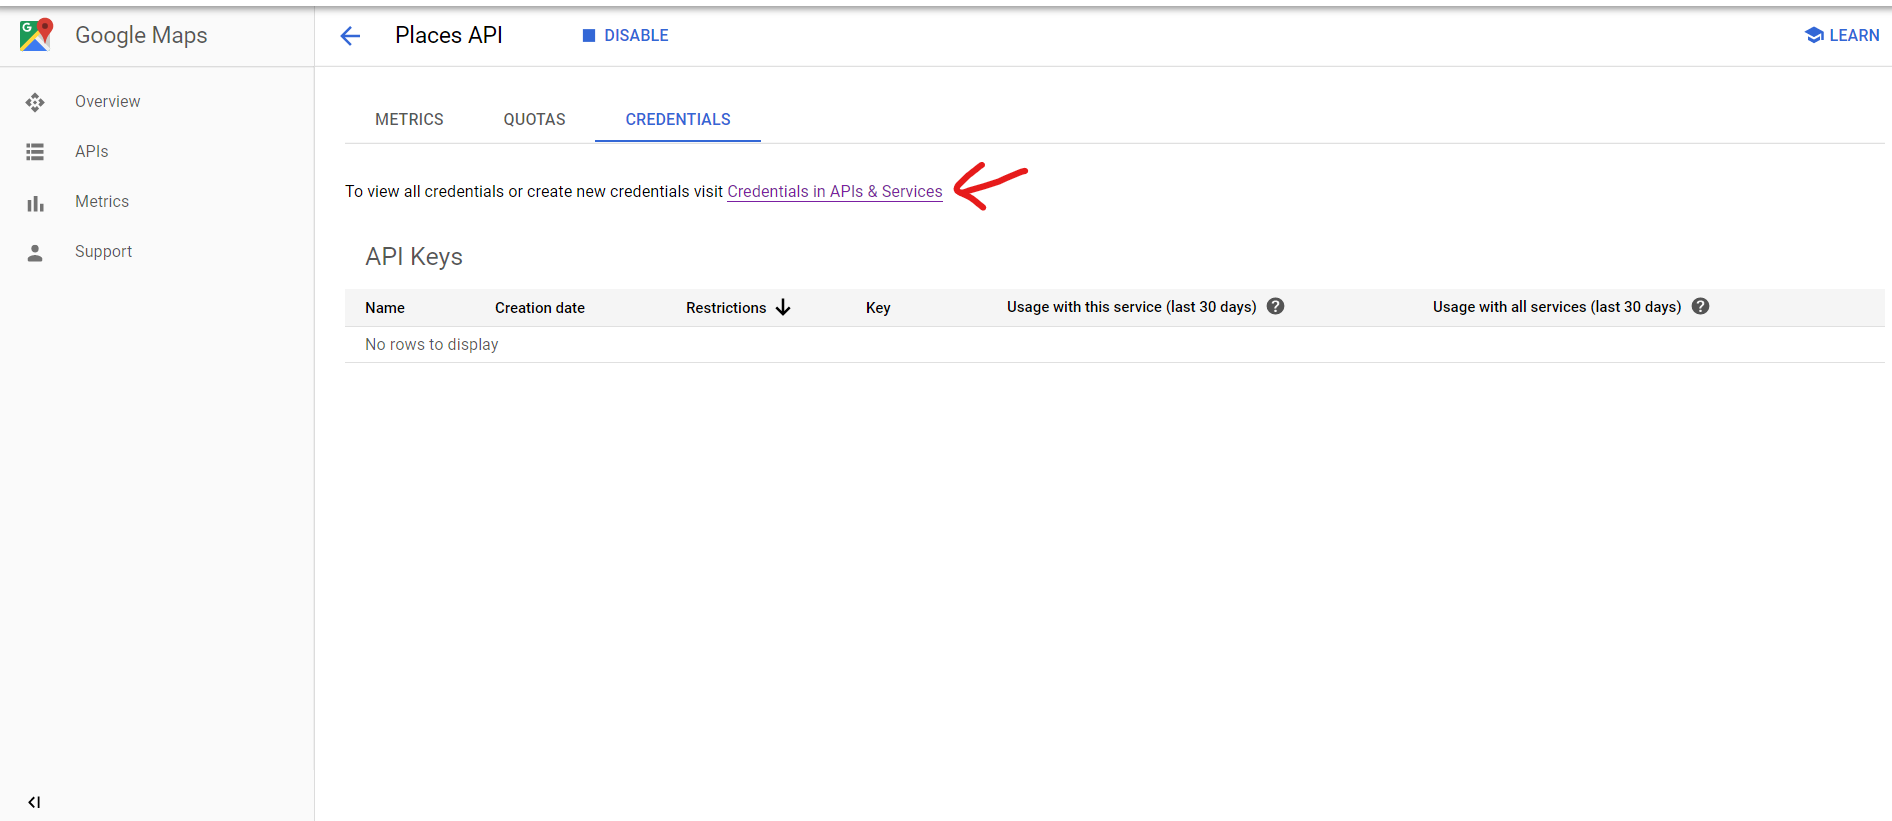This screenshot has height=821, width=1892.
Task: Collapse the left navigation sidebar
Action: tap(34, 802)
